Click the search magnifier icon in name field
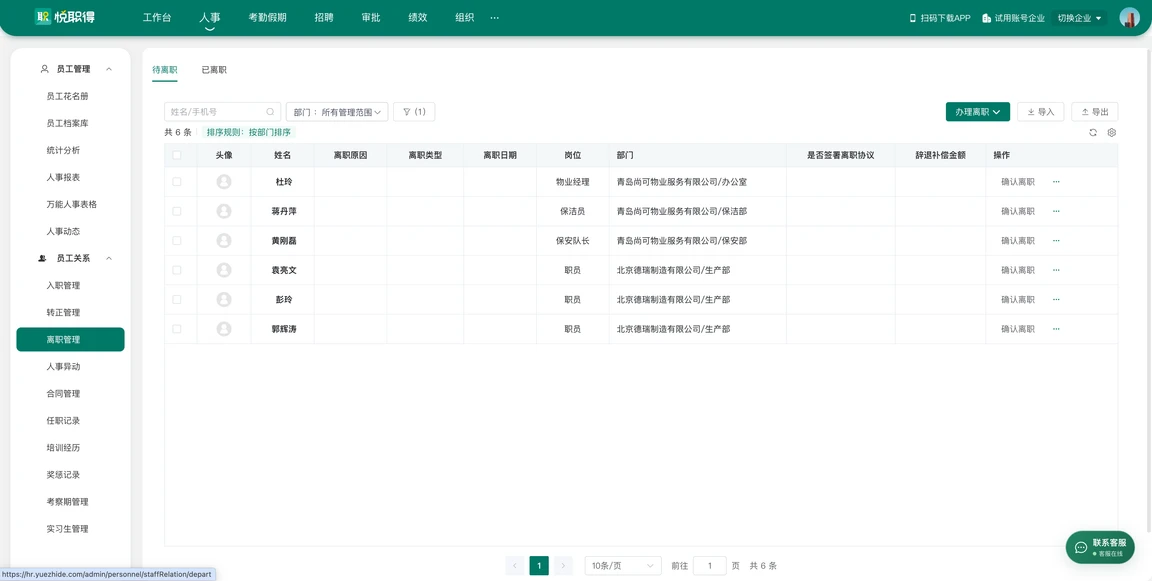Screen dimensions: 1152x581 tap(270, 112)
